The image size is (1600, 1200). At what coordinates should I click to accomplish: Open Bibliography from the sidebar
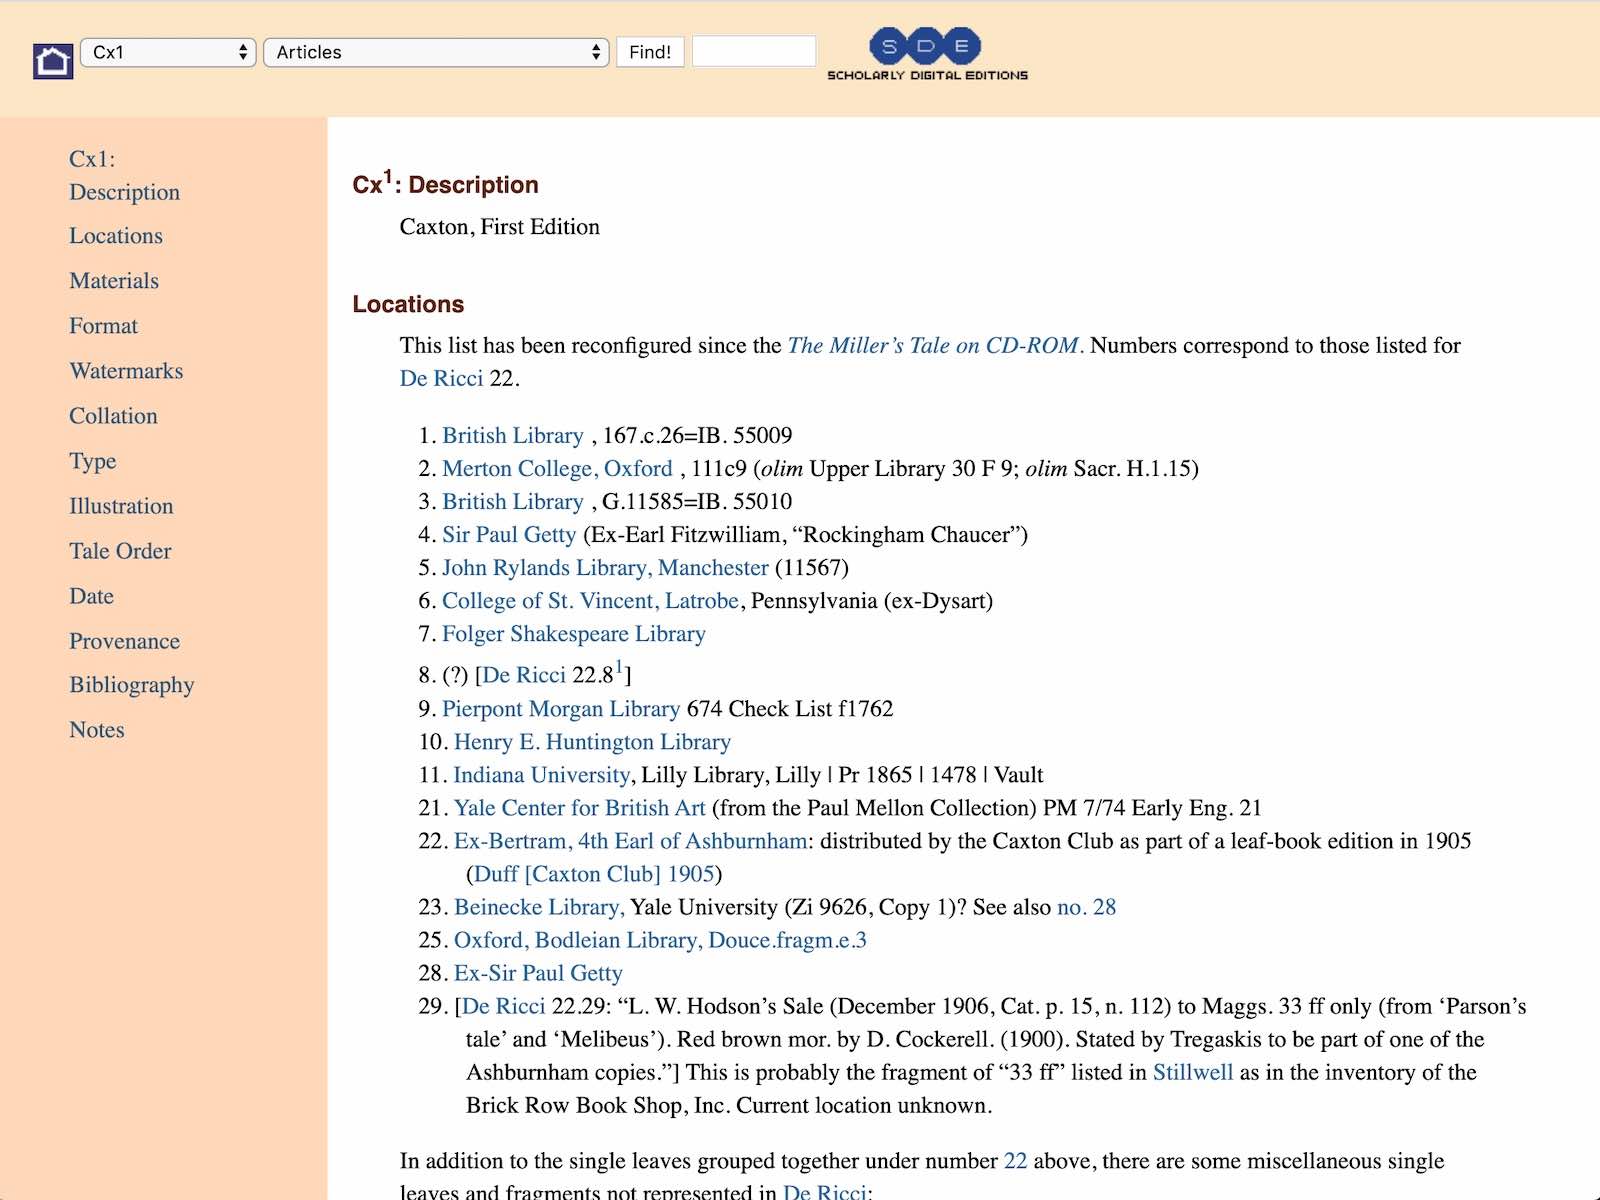click(x=131, y=685)
